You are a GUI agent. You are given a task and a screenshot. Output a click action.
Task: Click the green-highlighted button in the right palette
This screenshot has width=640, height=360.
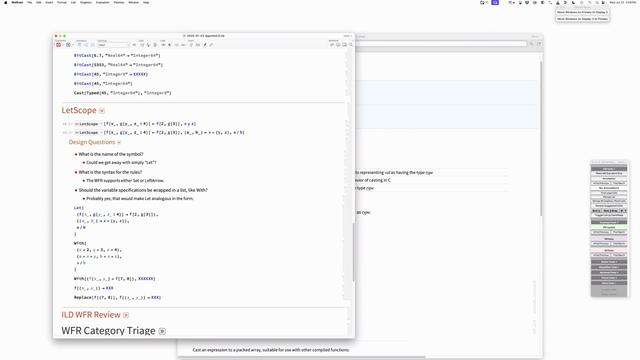609,227
